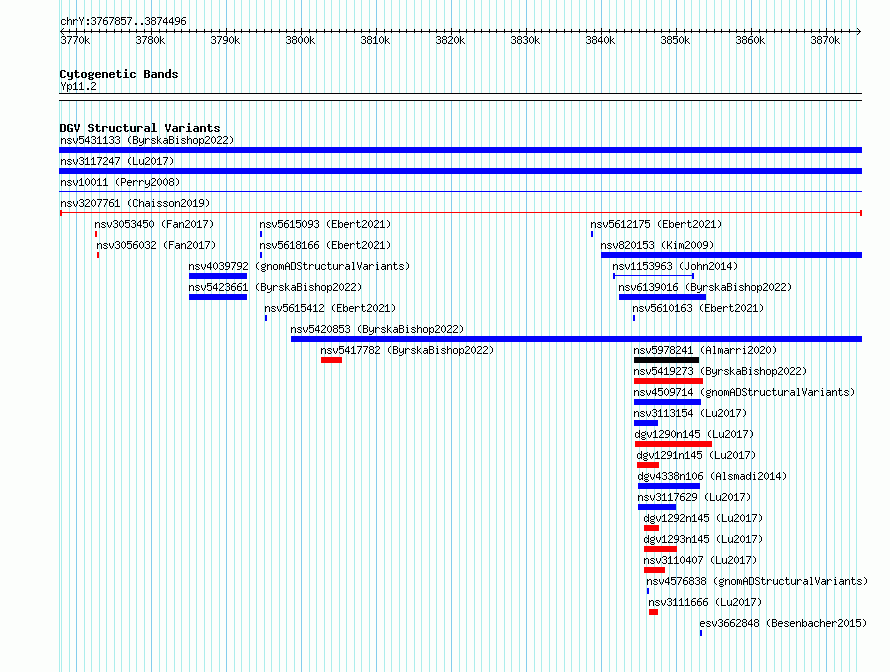Click nsv6139016 (ByrskaBishop2022) label
The height and width of the screenshot is (672, 890).
[705, 287]
